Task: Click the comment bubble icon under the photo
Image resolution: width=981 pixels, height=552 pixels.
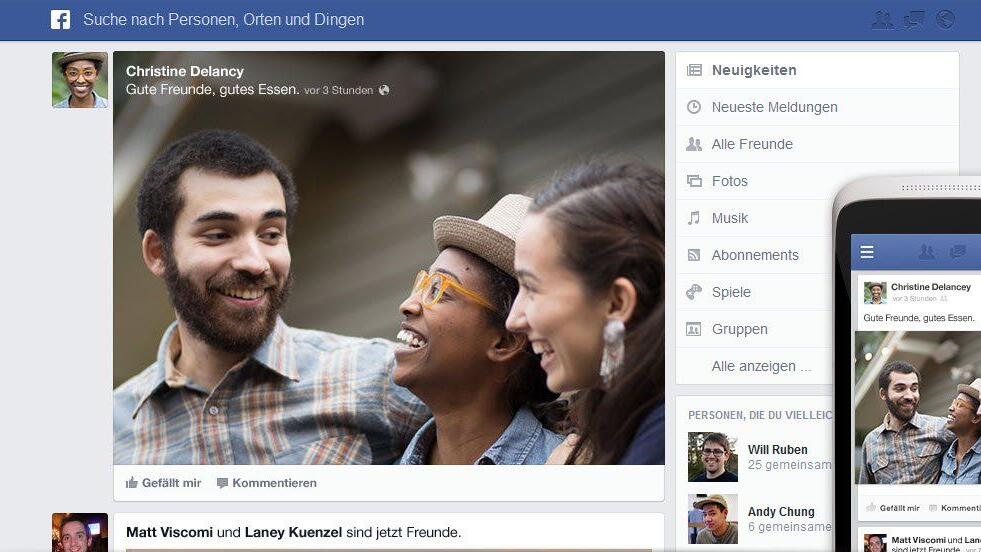Action: tap(222, 483)
